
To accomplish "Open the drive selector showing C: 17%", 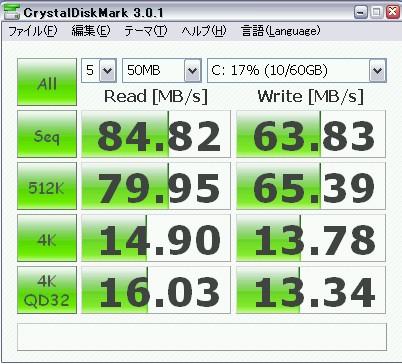I will pyautogui.click(x=297, y=70).
